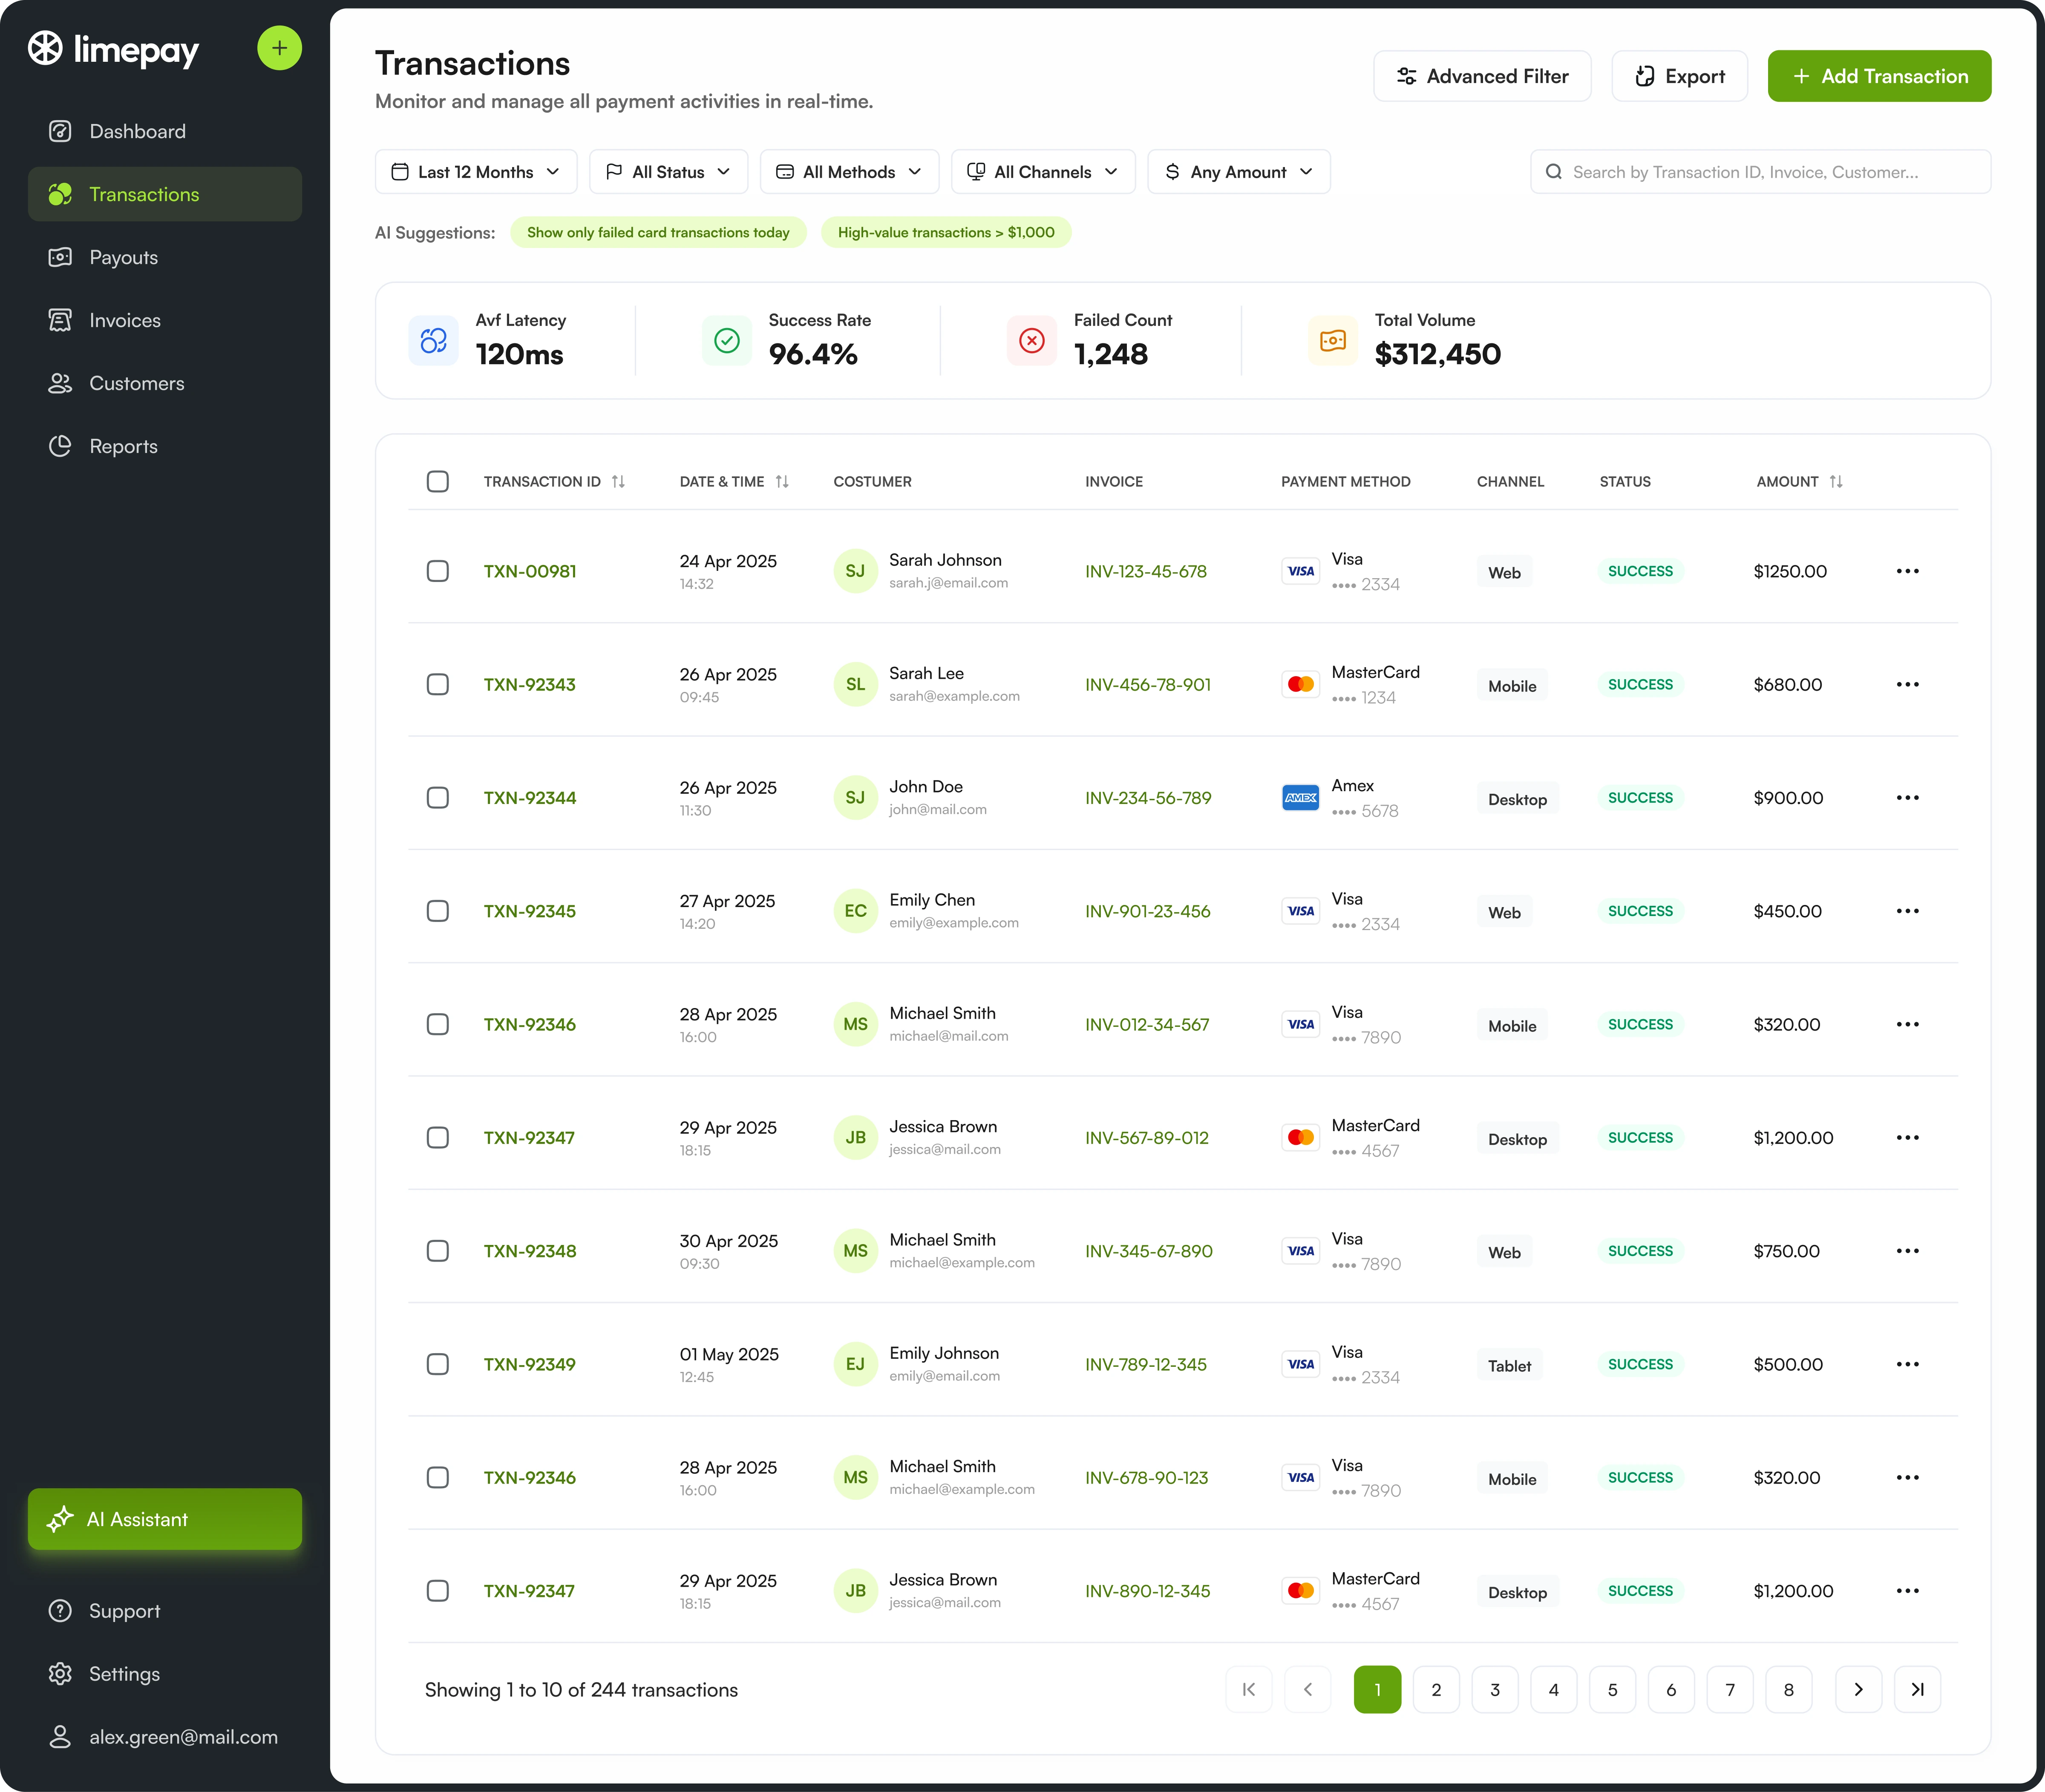Expand the Any Amount dropdown
The image size is (2045, 1792).
click(x=1239, y=172)
